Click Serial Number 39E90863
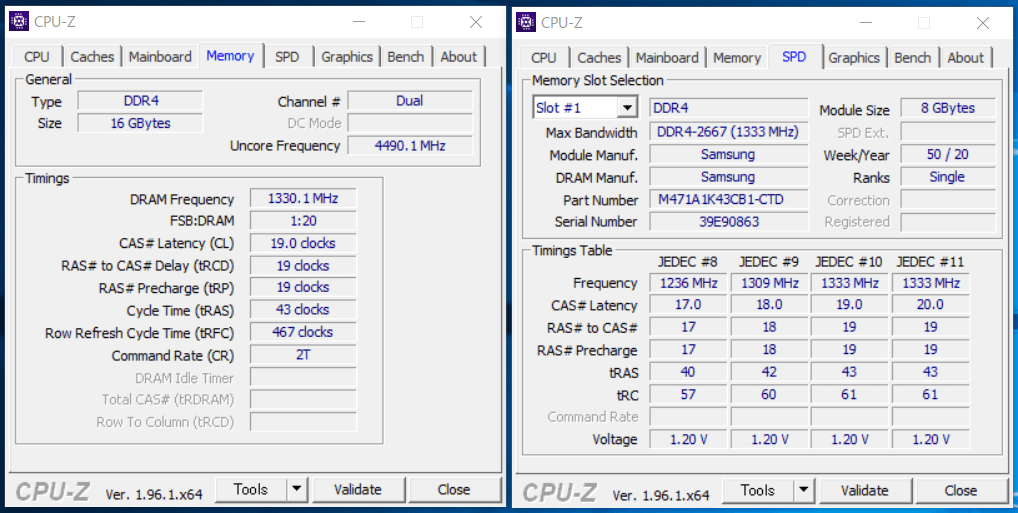This screenshot has height=513, width=1018. [x=729, y=221]
